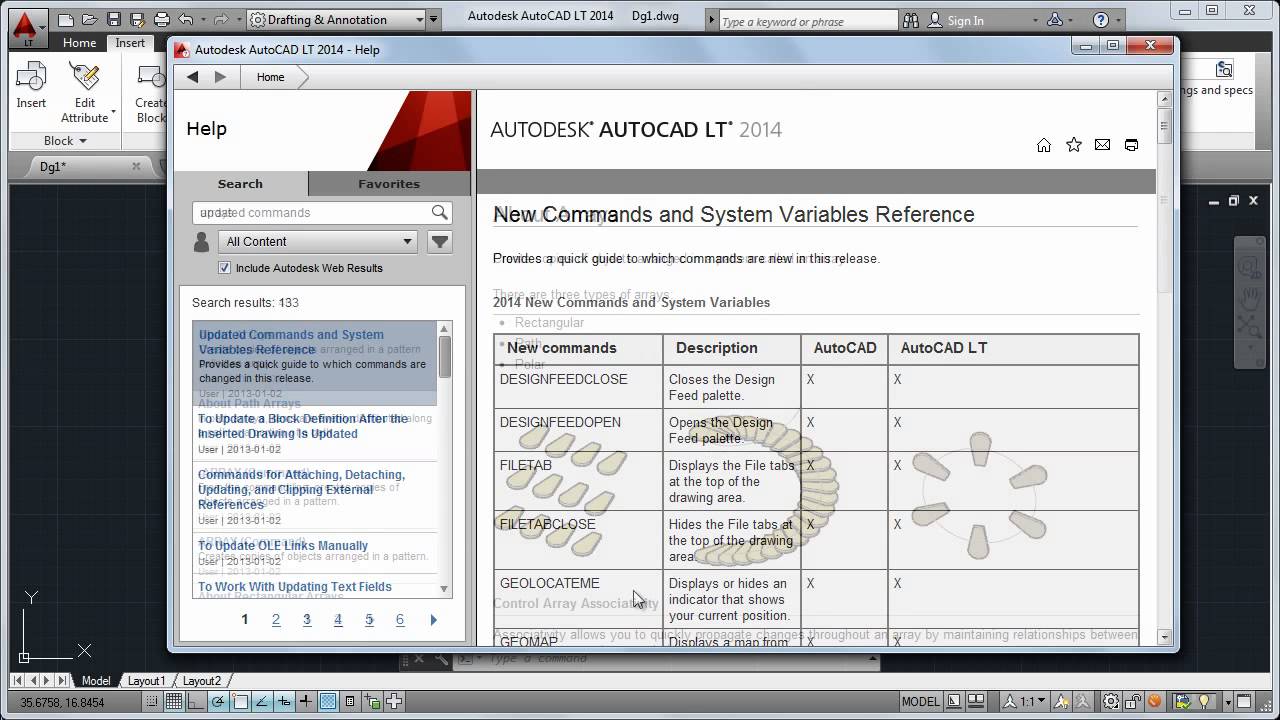Screen dimensions: 1280x720
Task: Click the print icon in Help header
Action: (x=1131, y=145)
